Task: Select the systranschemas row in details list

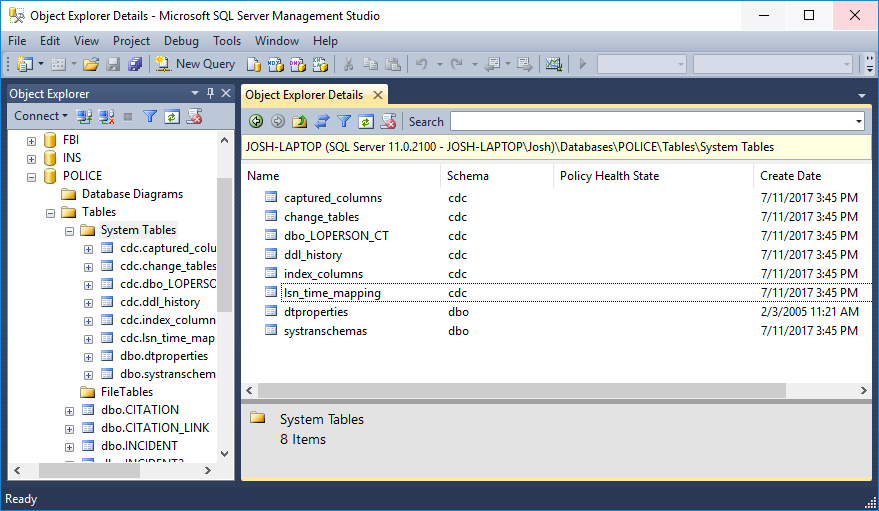Action: pos(557,331)
